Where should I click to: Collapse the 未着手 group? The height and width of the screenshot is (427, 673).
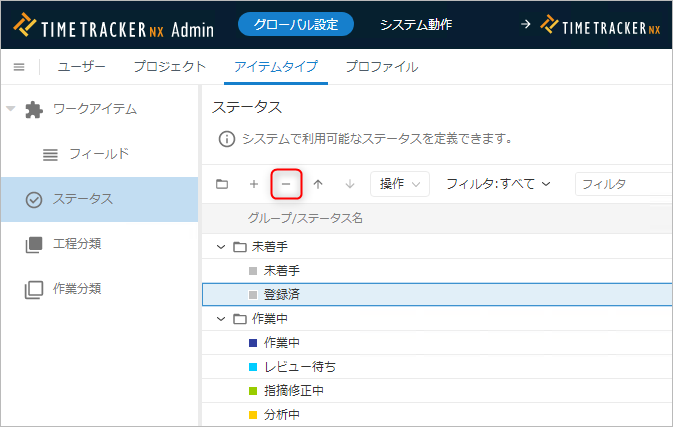pyautogui.click(x=221, y=246)
